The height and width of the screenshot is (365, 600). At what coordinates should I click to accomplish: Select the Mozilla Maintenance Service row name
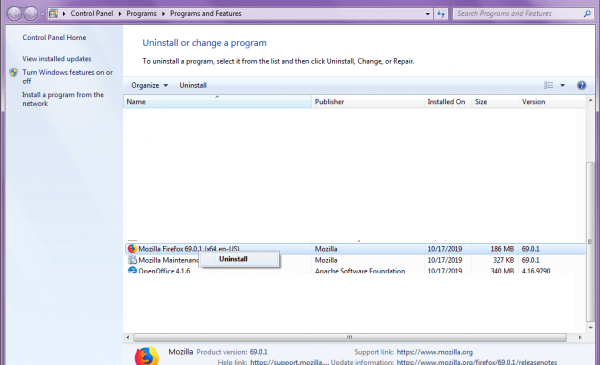tap(168, 260)
